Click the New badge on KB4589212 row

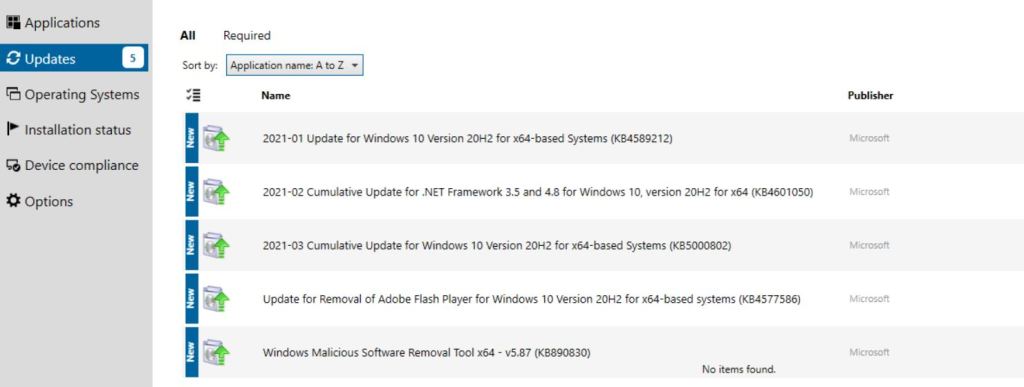pyautogui.click(x=191, y=138)
